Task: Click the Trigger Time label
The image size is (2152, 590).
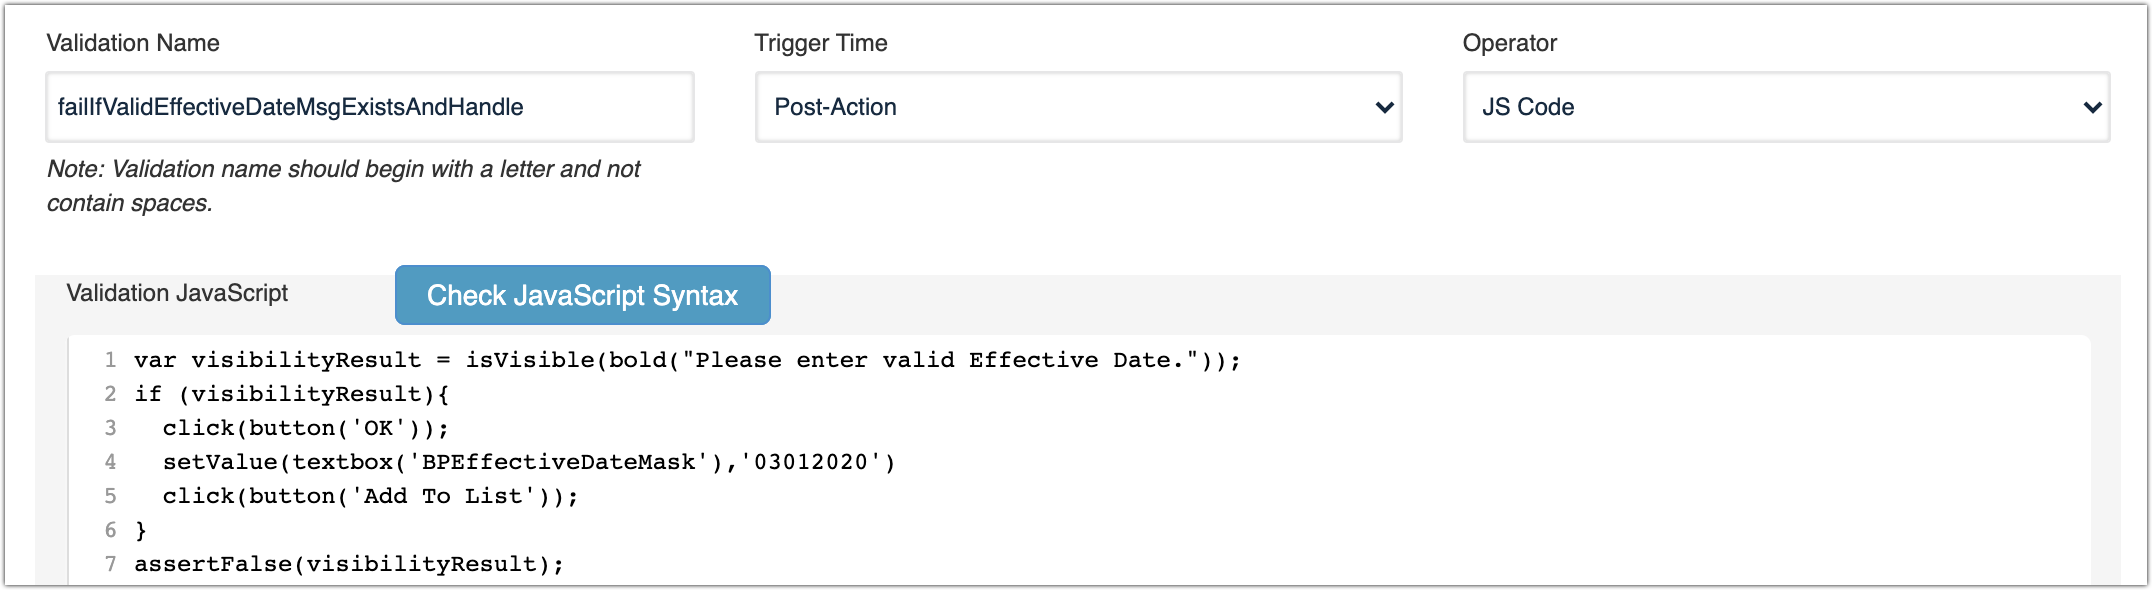Action: pos(820,43)
